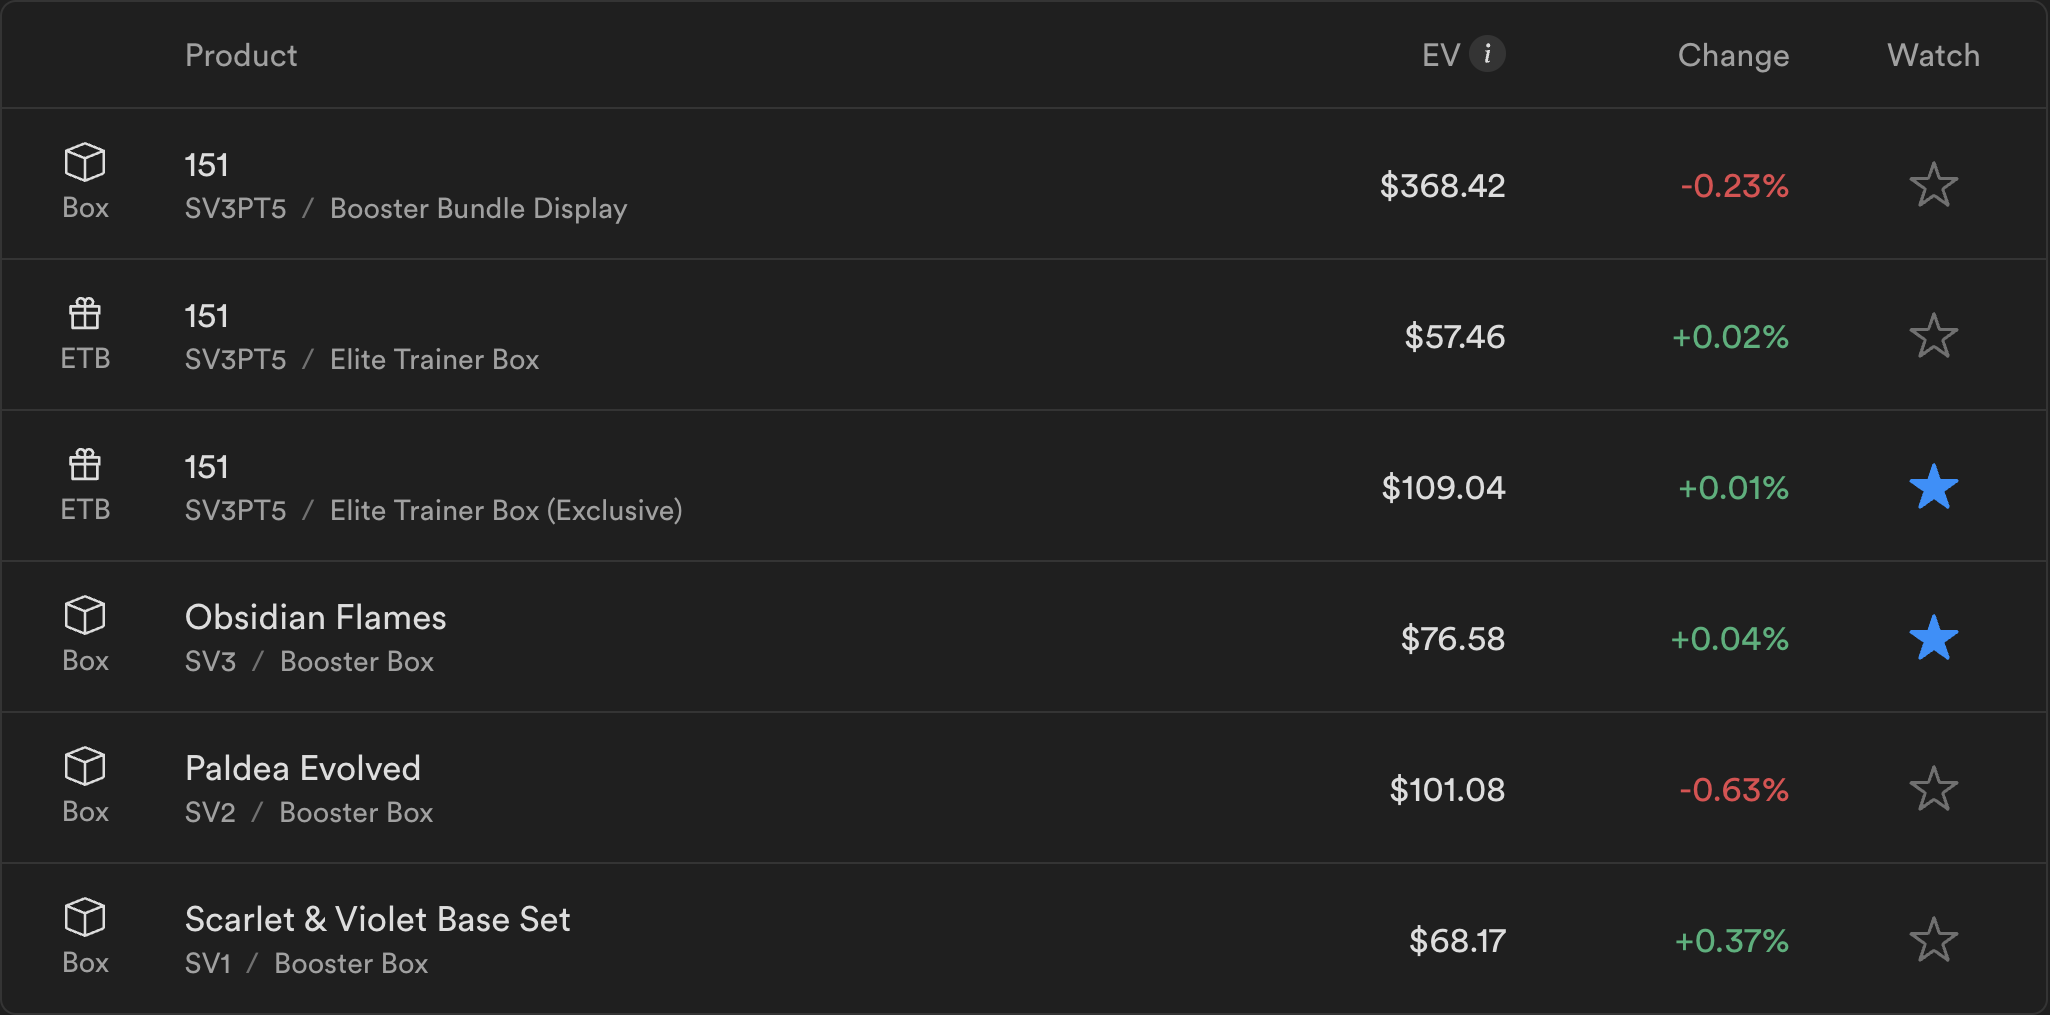Toggle watch star for Scarlet & Violet Base Set

coord(1933,940)
